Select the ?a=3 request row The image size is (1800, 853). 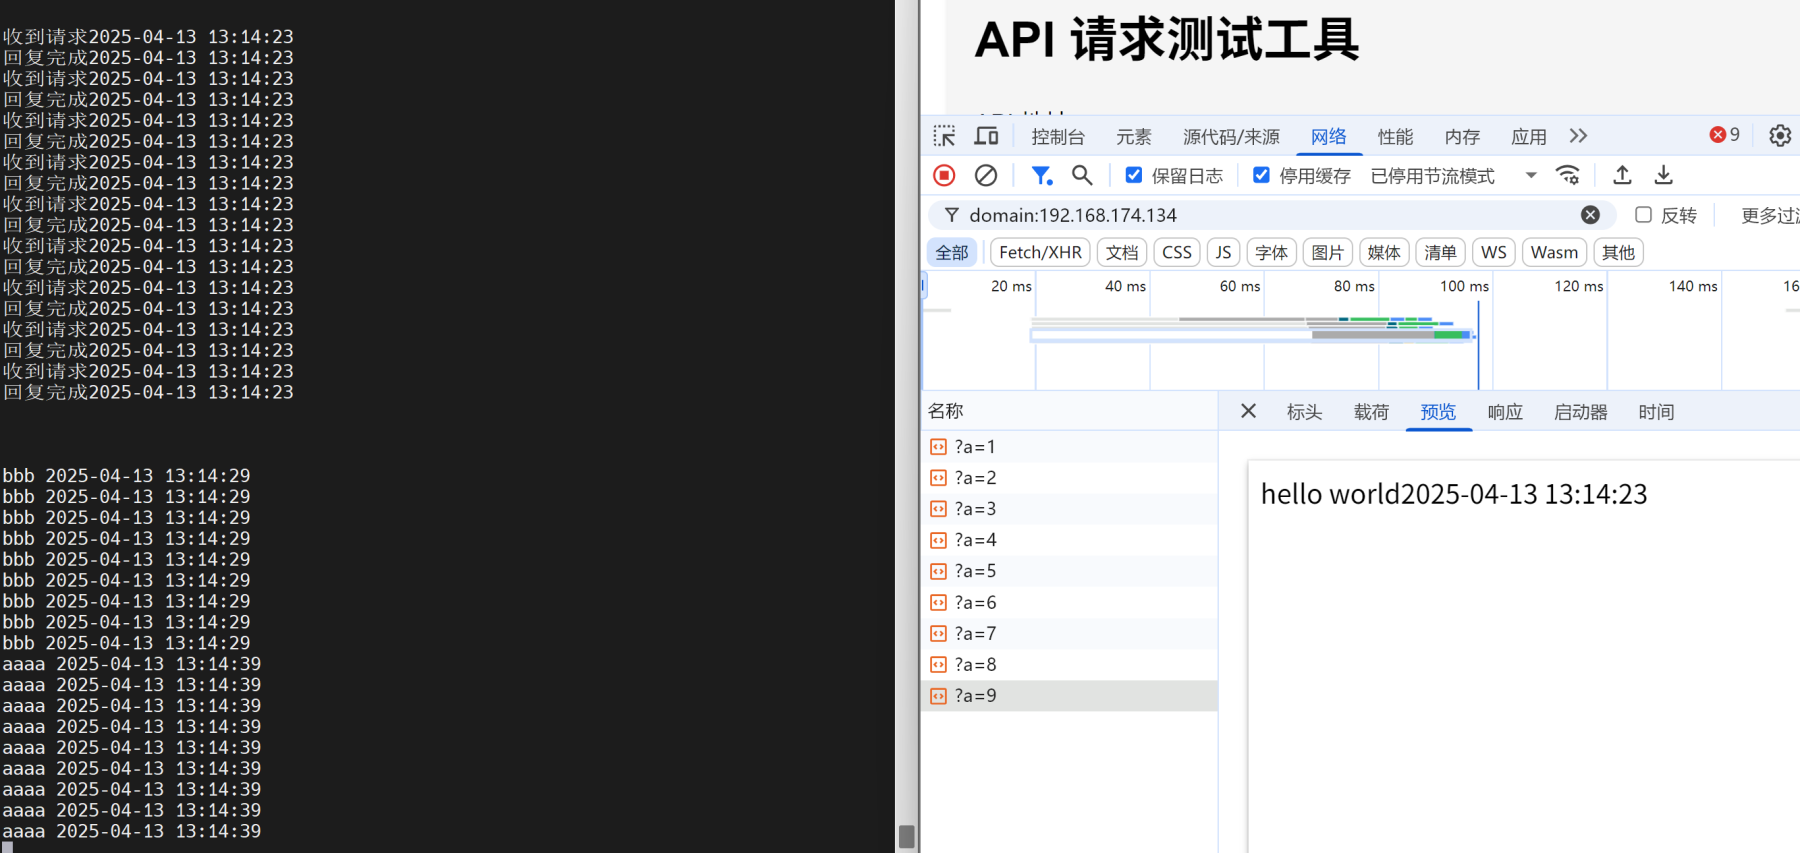[x=1069, y=509]
